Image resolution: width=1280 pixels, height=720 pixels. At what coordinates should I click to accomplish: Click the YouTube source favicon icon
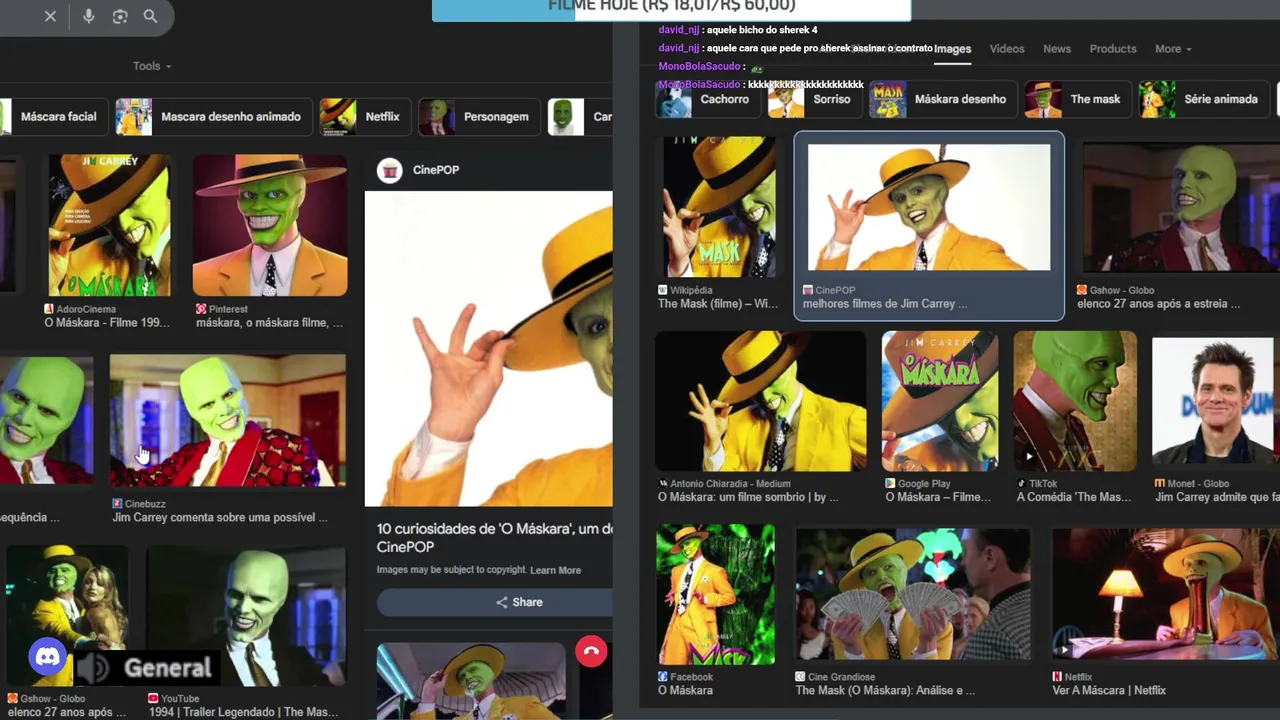pyautogui.click(x=153, y=698)
